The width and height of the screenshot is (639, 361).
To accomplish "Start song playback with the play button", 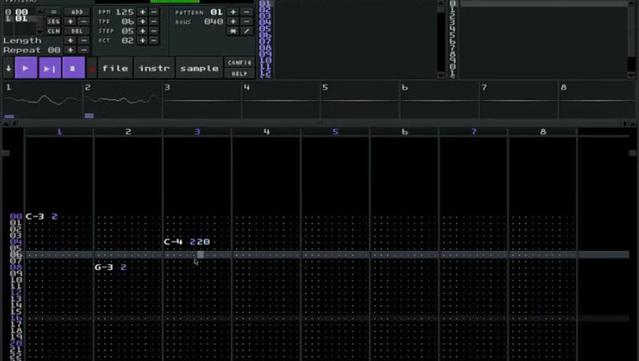I will [x=26, y=68].
